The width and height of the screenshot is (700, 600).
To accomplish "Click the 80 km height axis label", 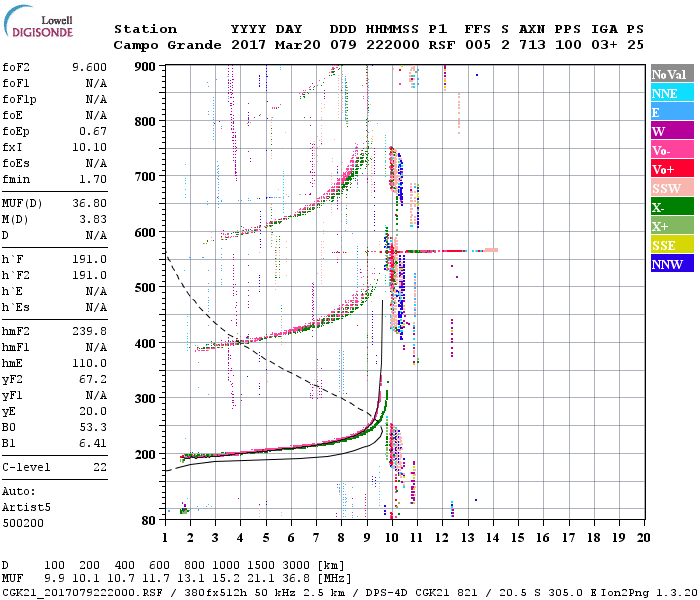I will 148,520.
